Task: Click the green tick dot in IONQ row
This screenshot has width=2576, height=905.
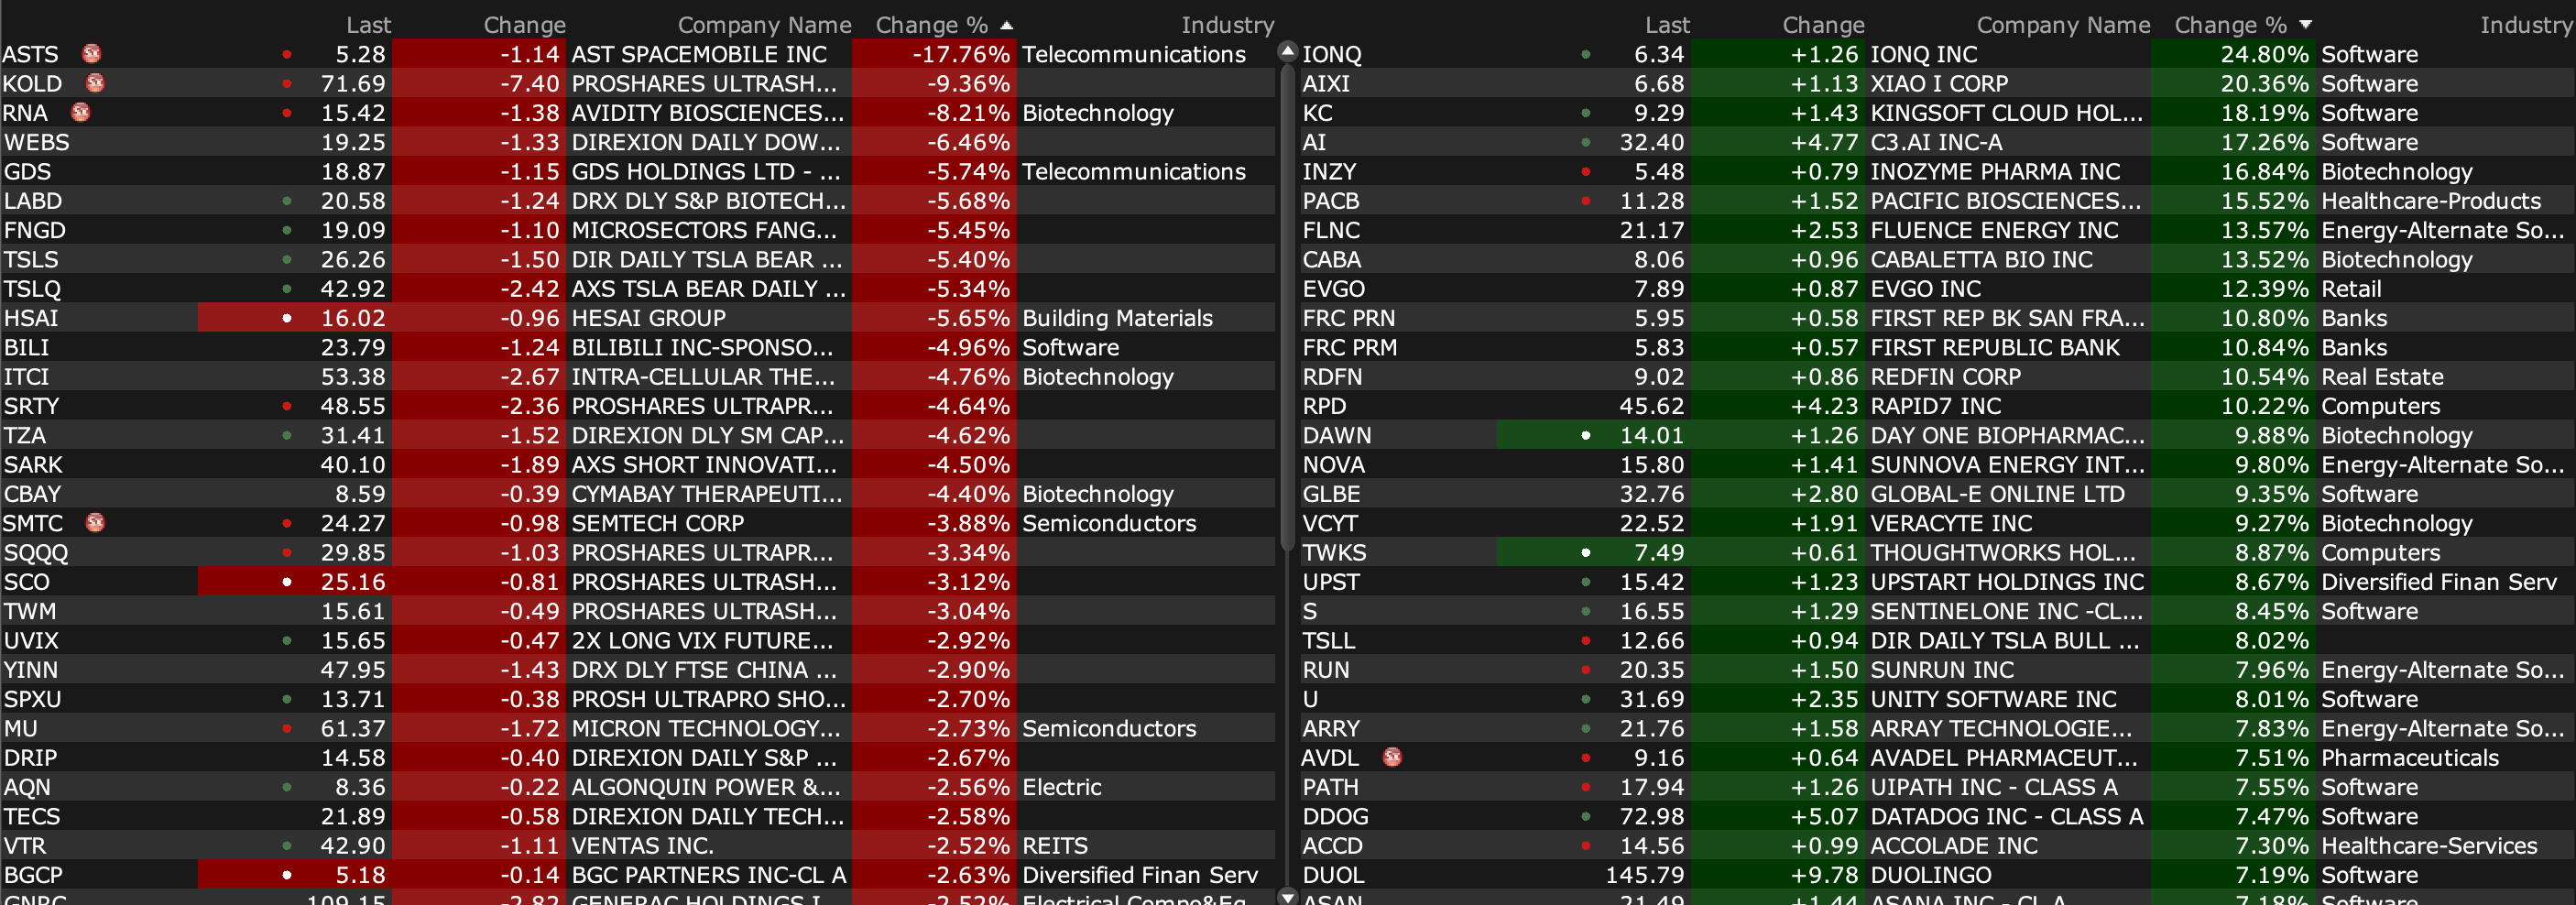Action: [1586, 54]
